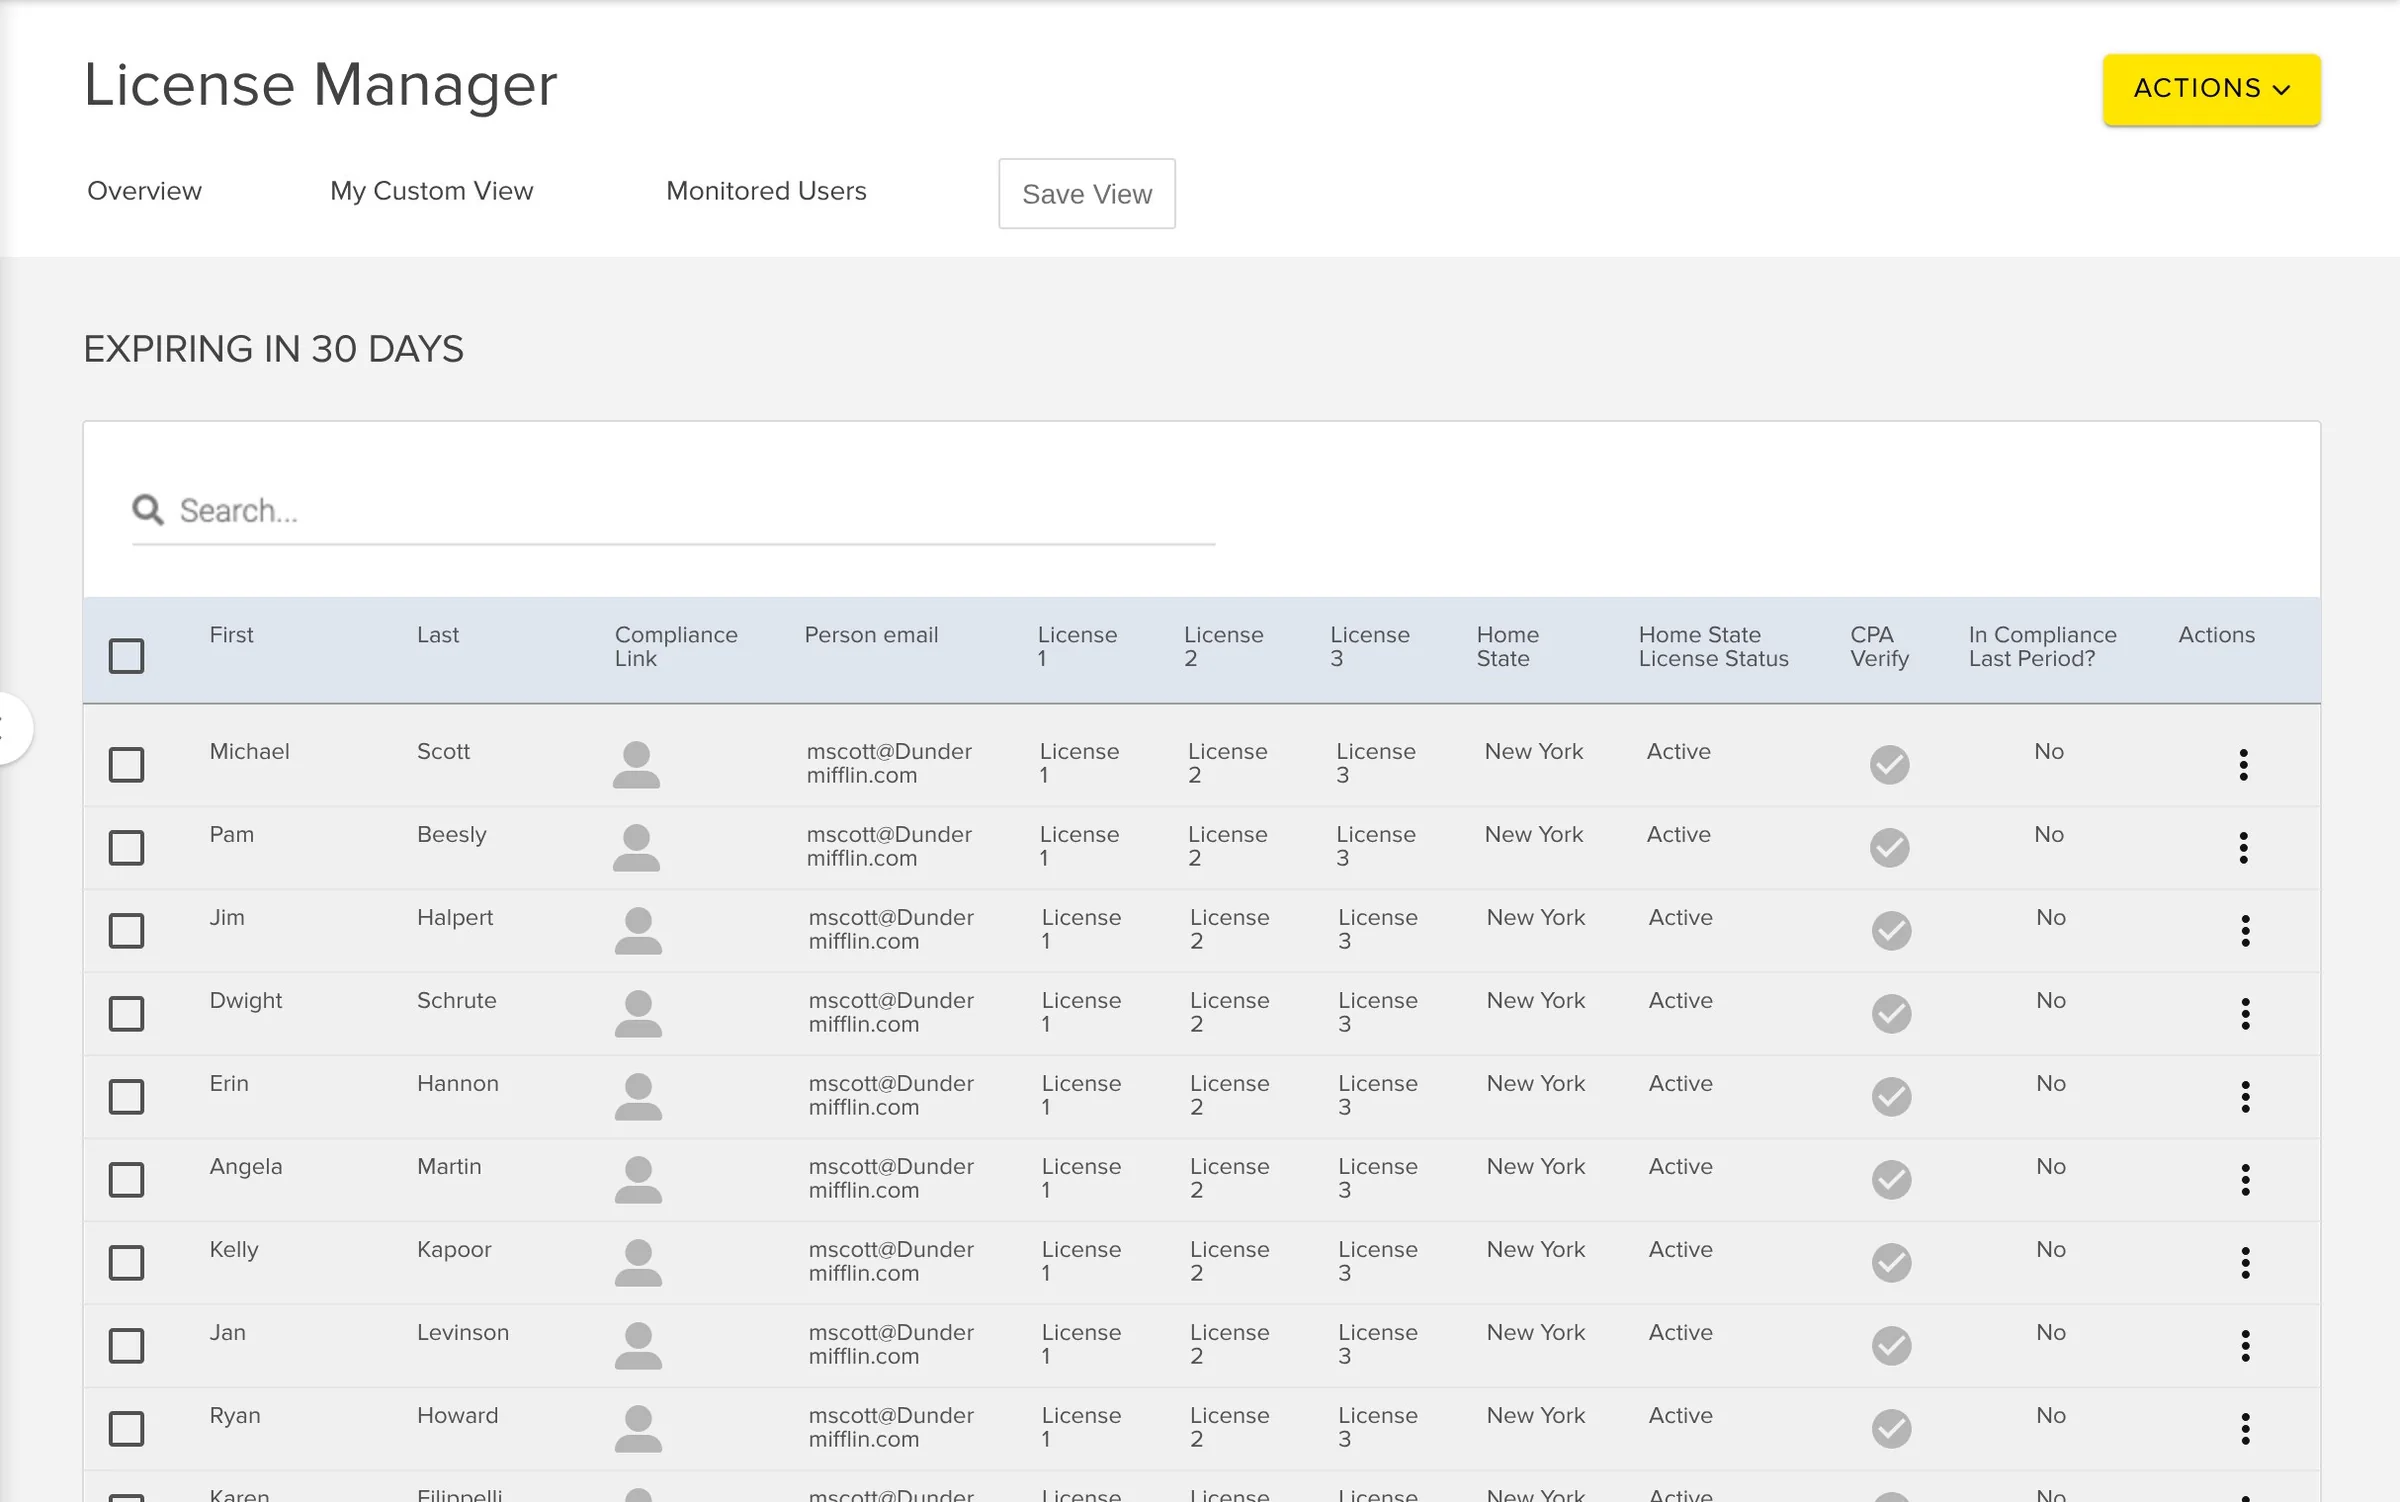Sort by In Compliance Last Period header
This screenshot has width=2400, height=1502.
[x=2042, y=647]
